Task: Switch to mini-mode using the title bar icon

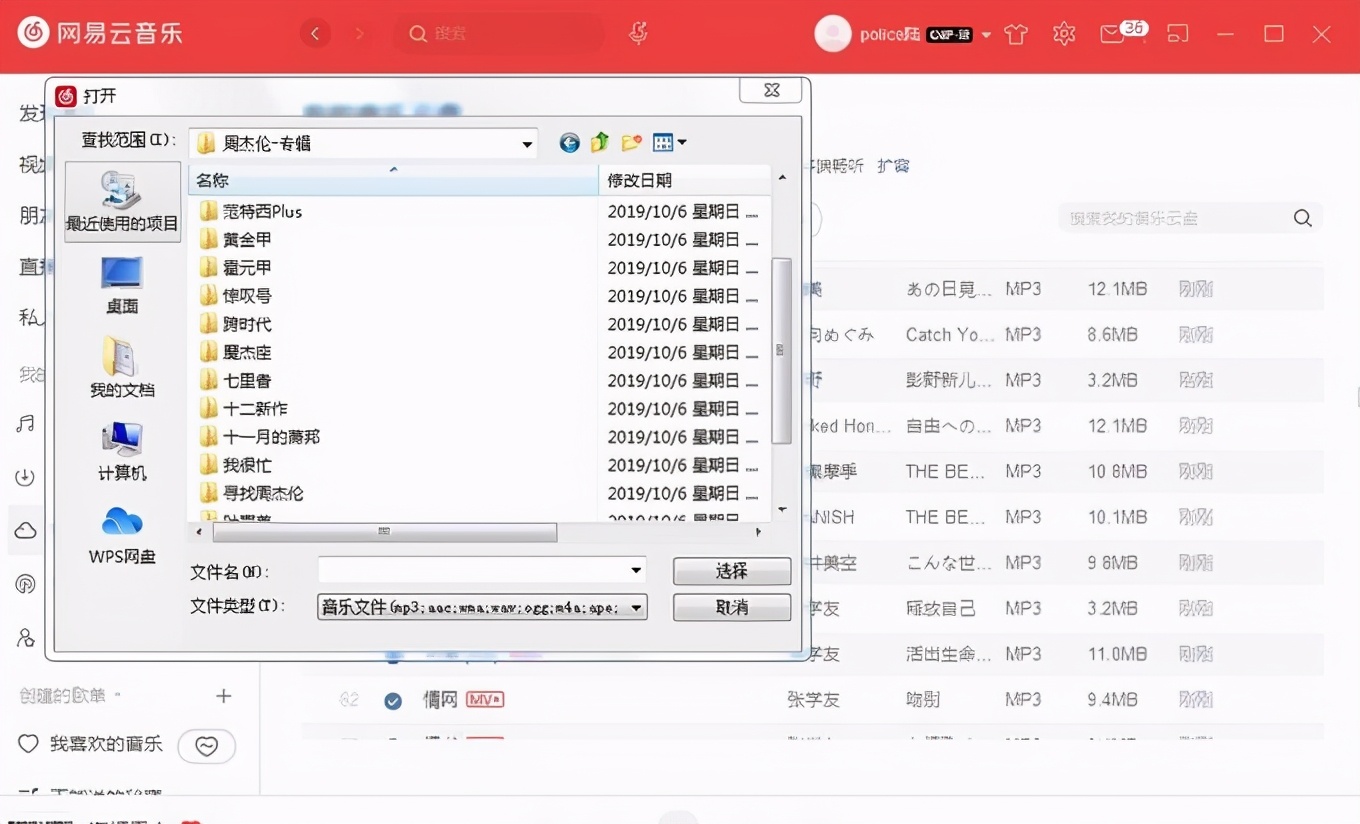Action: (x=1178, y=33)
